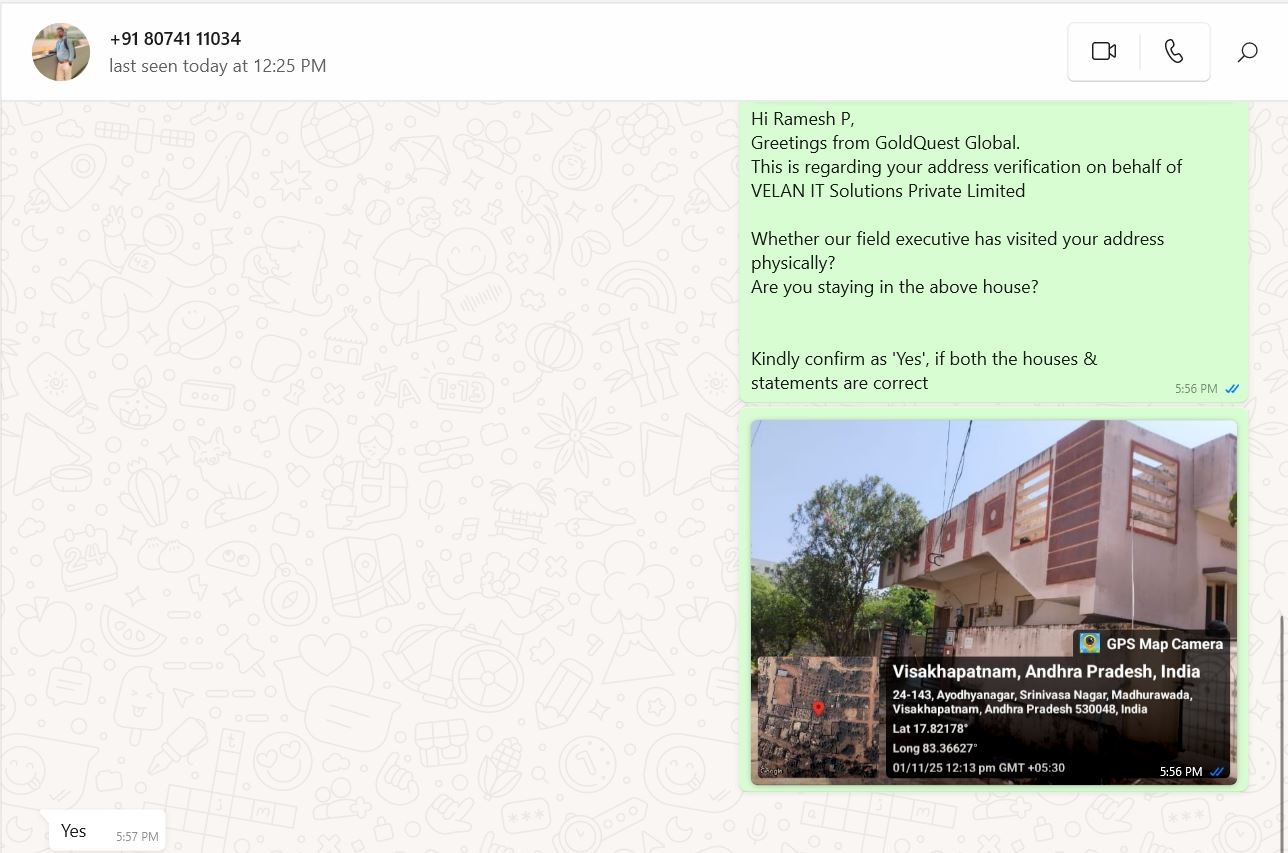Open the house photo sent in chat
The width and height of the screenshot is (1288, 853).
coord(994,602)
